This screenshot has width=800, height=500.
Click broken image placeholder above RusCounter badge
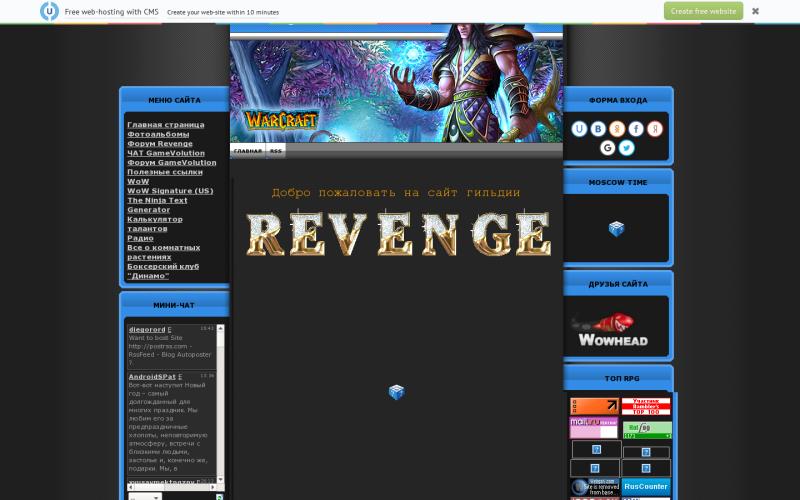pyautogui.click(x=646, y=468)
